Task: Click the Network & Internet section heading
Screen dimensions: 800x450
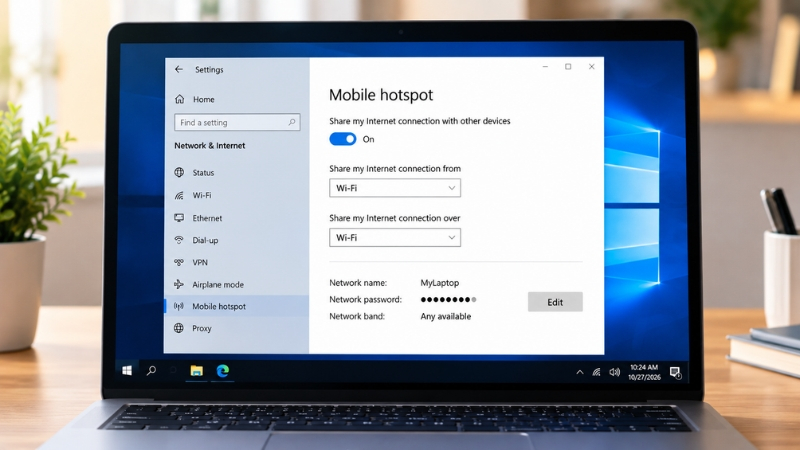Action: coord(210,145)
